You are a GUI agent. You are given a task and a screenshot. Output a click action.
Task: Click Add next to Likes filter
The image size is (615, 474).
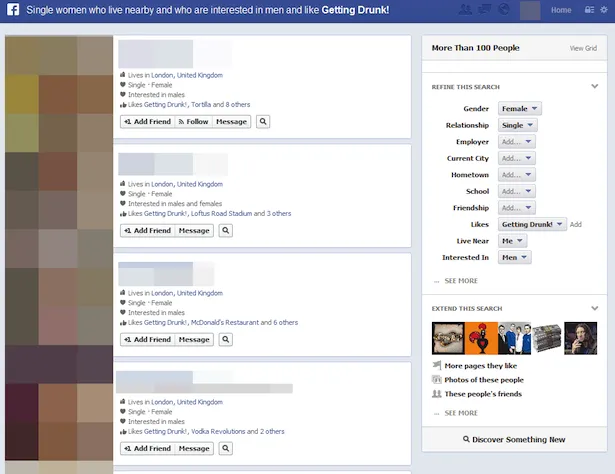pyautogui.click(x=575, y=224)
